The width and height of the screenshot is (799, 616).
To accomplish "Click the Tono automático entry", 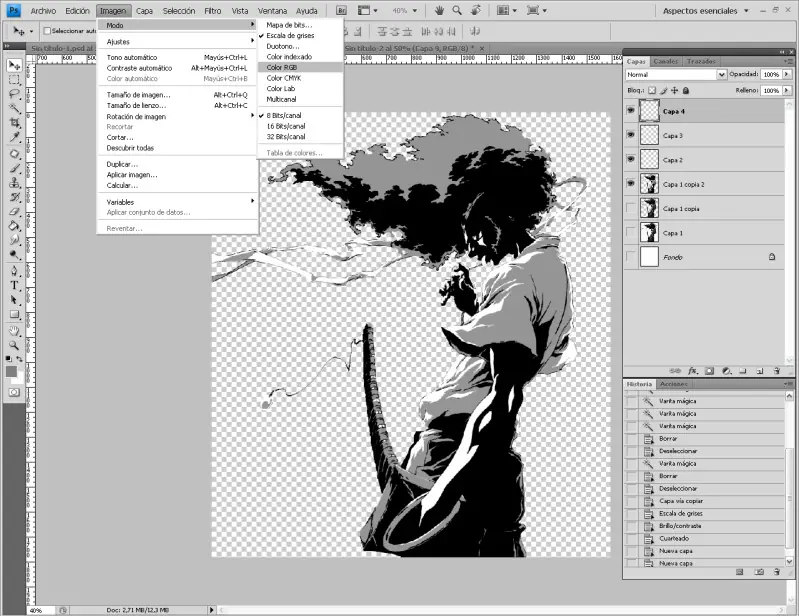I will pyautogui.click(x=178, y=58).
